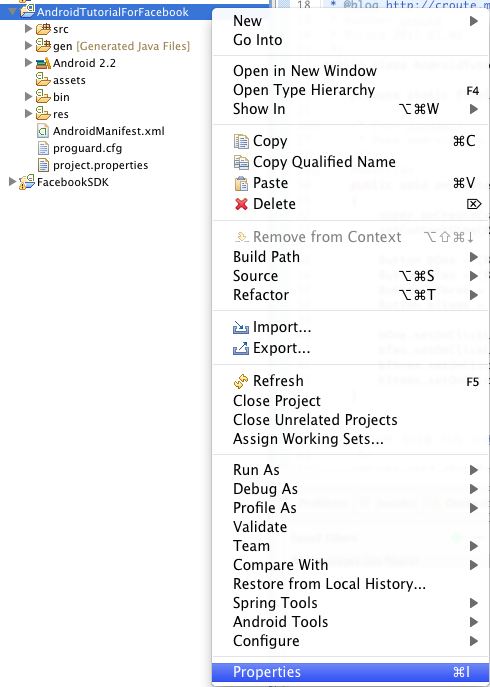This screenshot has height=687, width=490.
Task: Select the assets folder label
Action: tap(69, 80)
